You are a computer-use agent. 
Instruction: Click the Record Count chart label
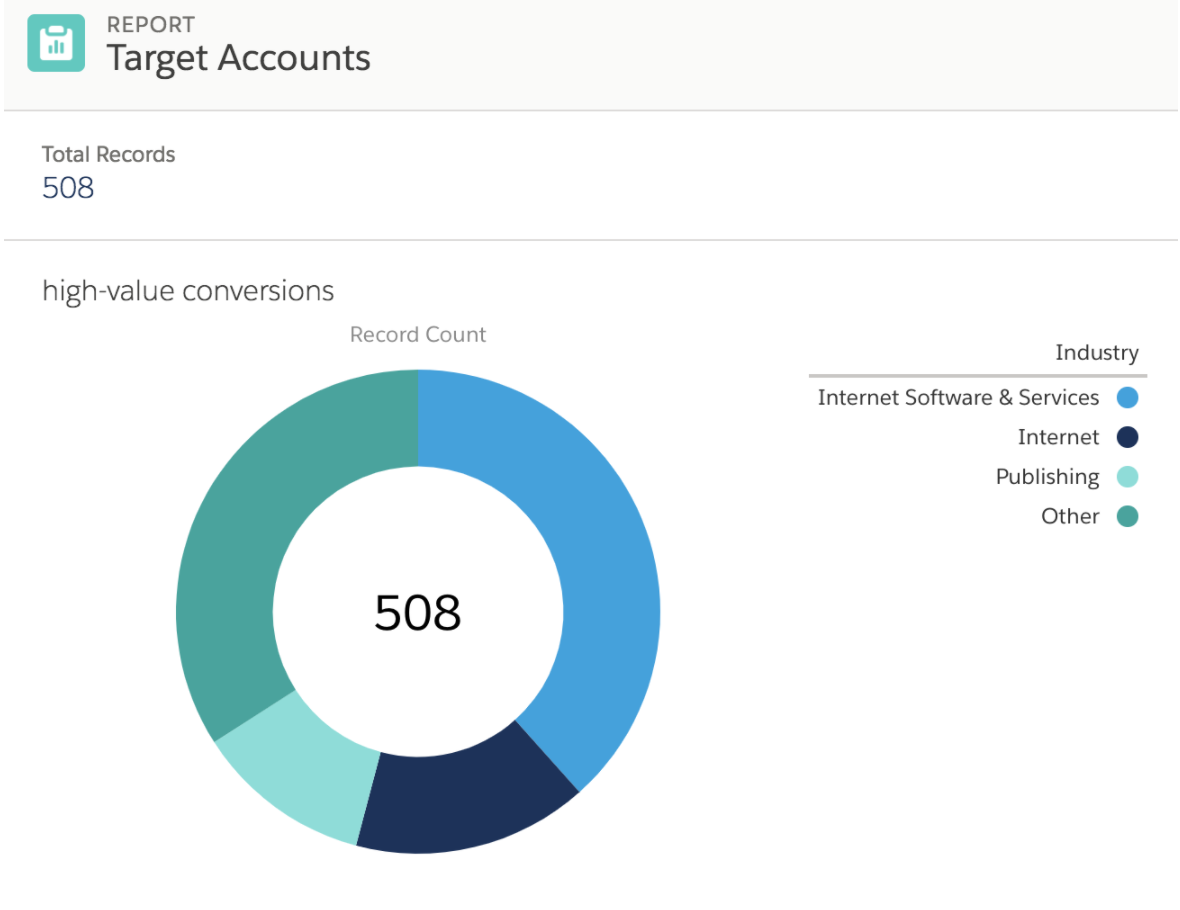point(418,334)
